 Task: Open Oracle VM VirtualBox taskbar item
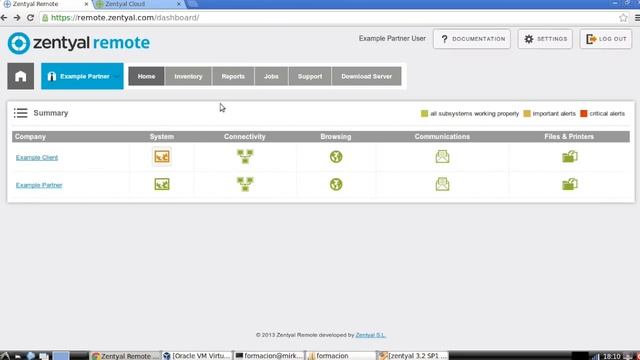198,356
